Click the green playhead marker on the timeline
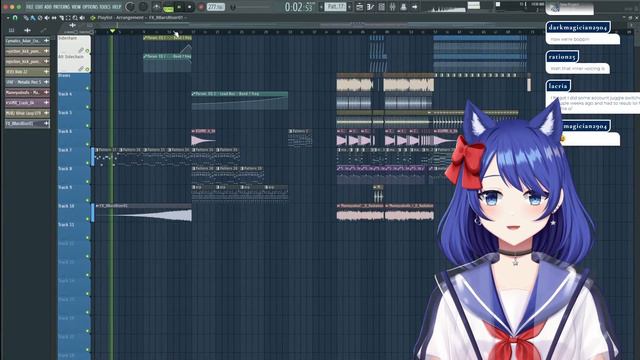The width and height of the screenshot is (640, 360). 113,31
